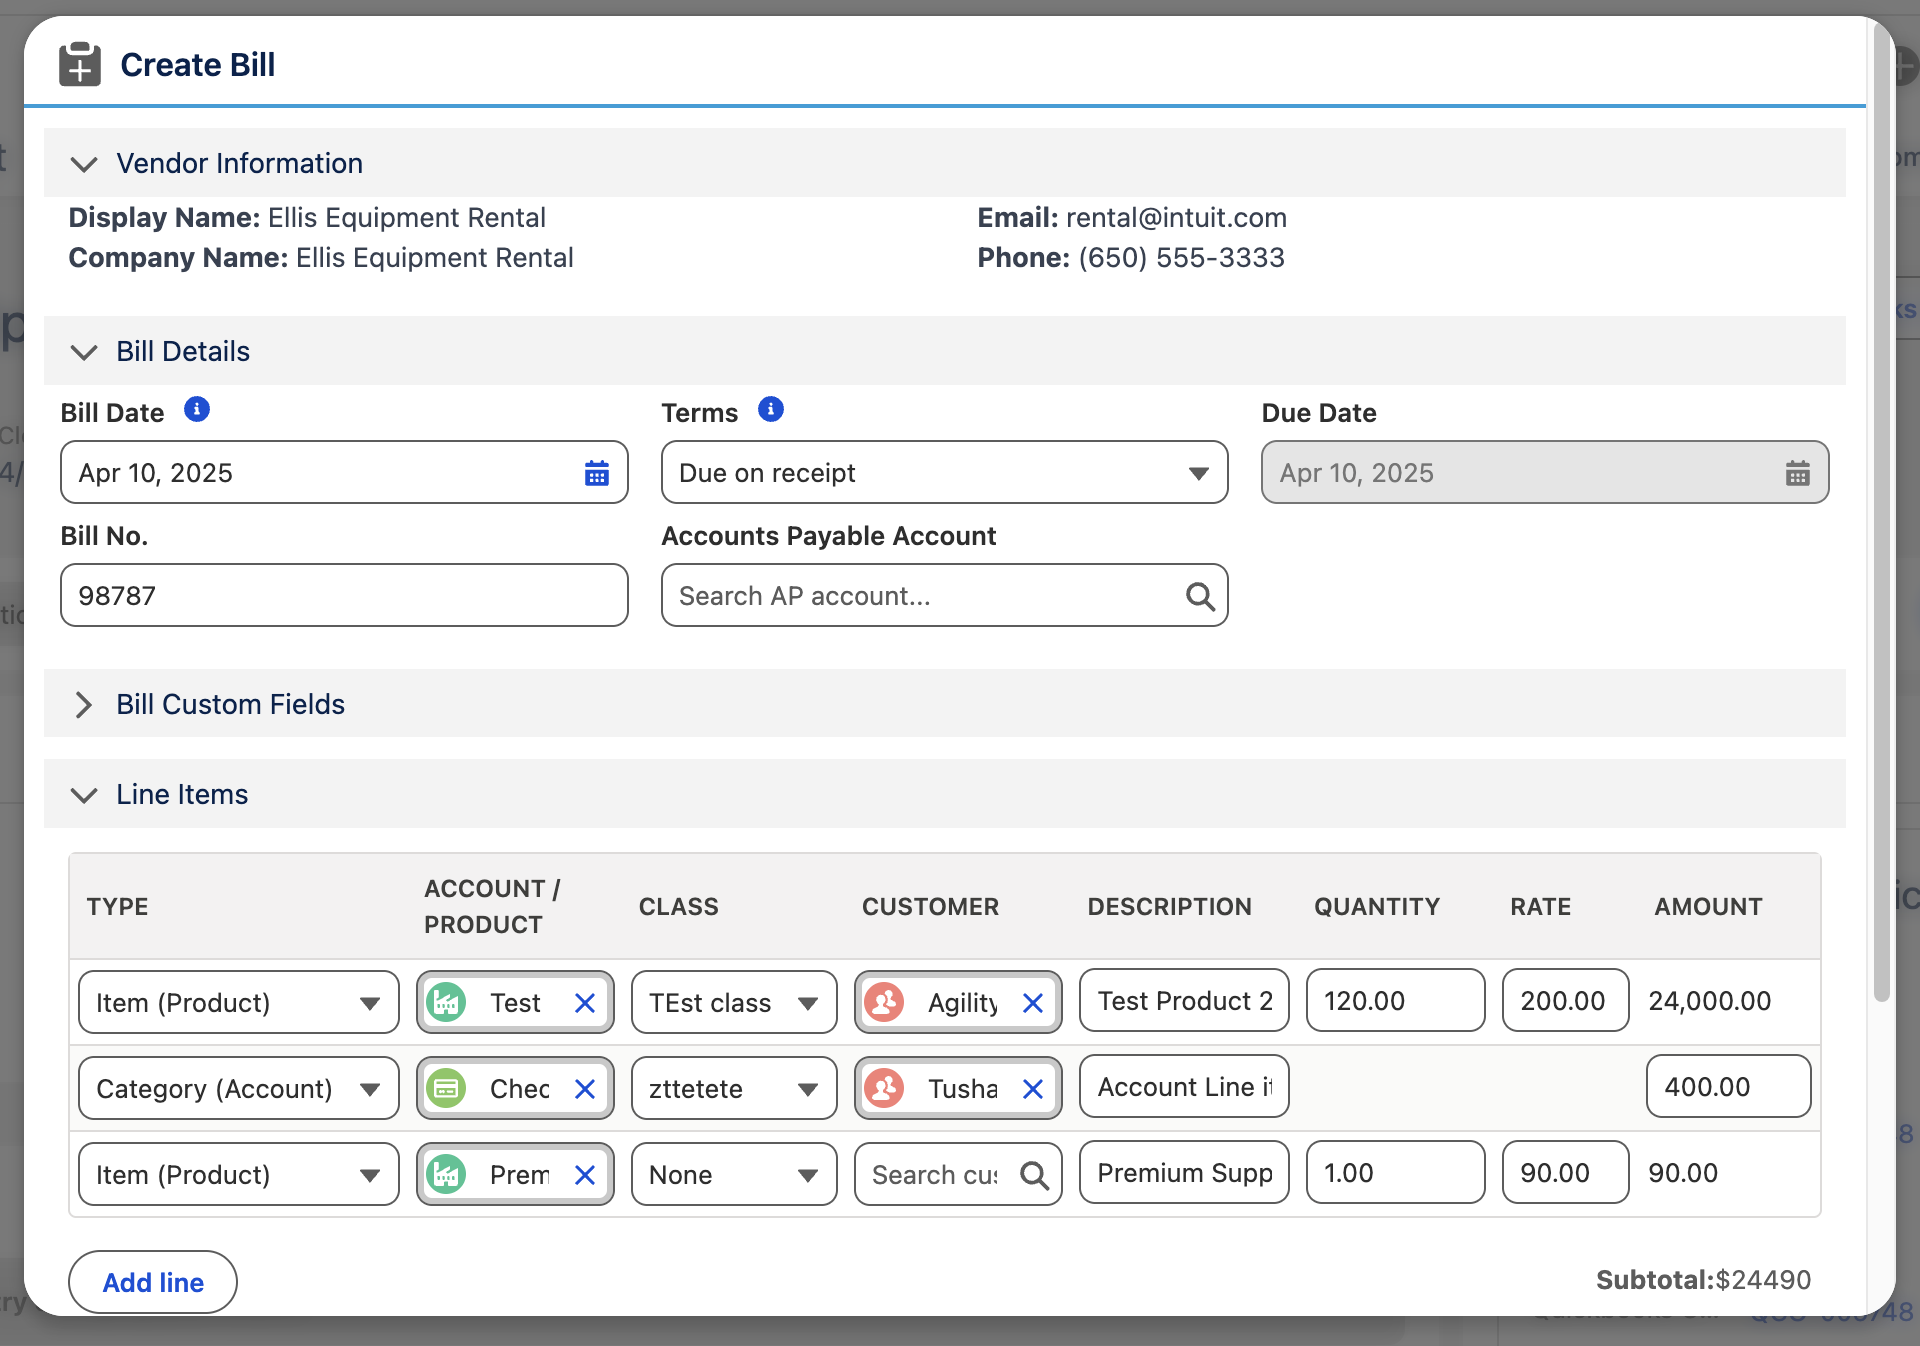Open type dropdown in Premium Supp row

click(239, 1175)
